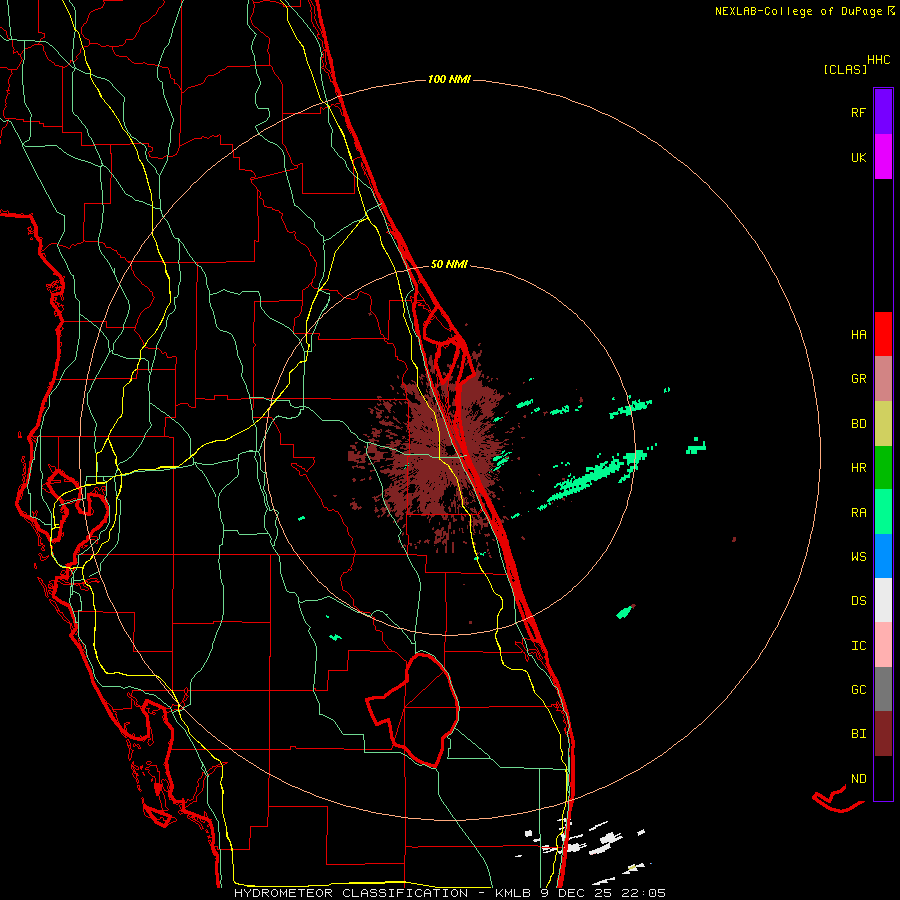900x900 pixels.
Task: Click the 'HR' legend label
Action: [858, 468]
